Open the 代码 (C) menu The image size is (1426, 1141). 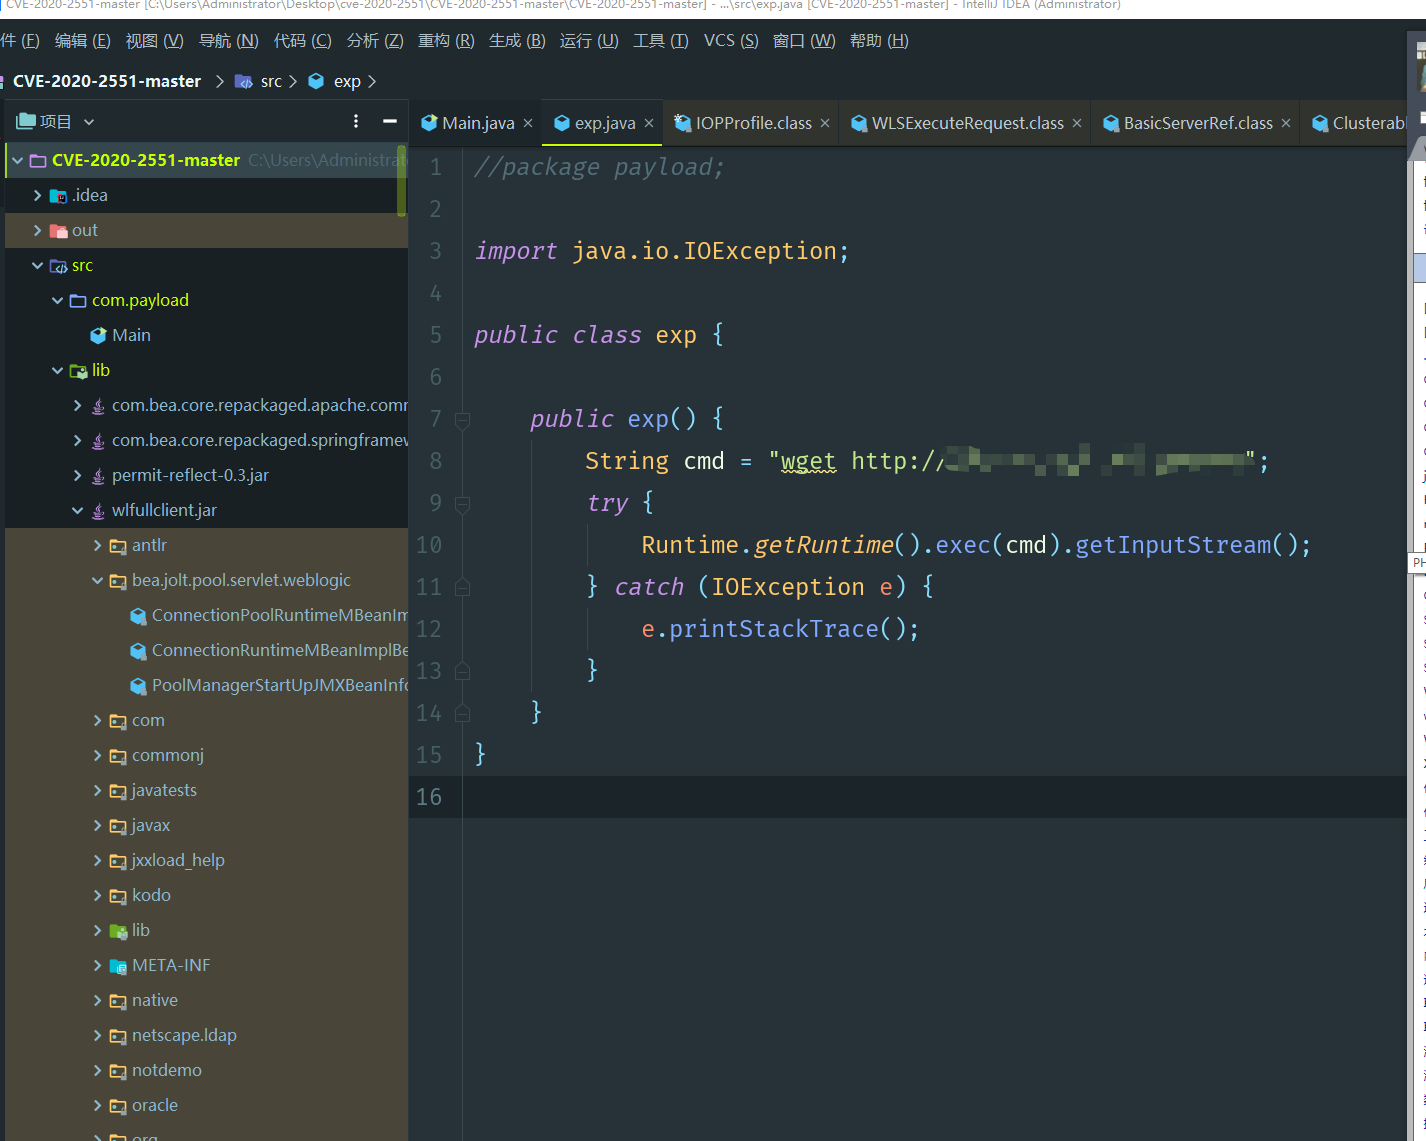click(x=303, y=40)
